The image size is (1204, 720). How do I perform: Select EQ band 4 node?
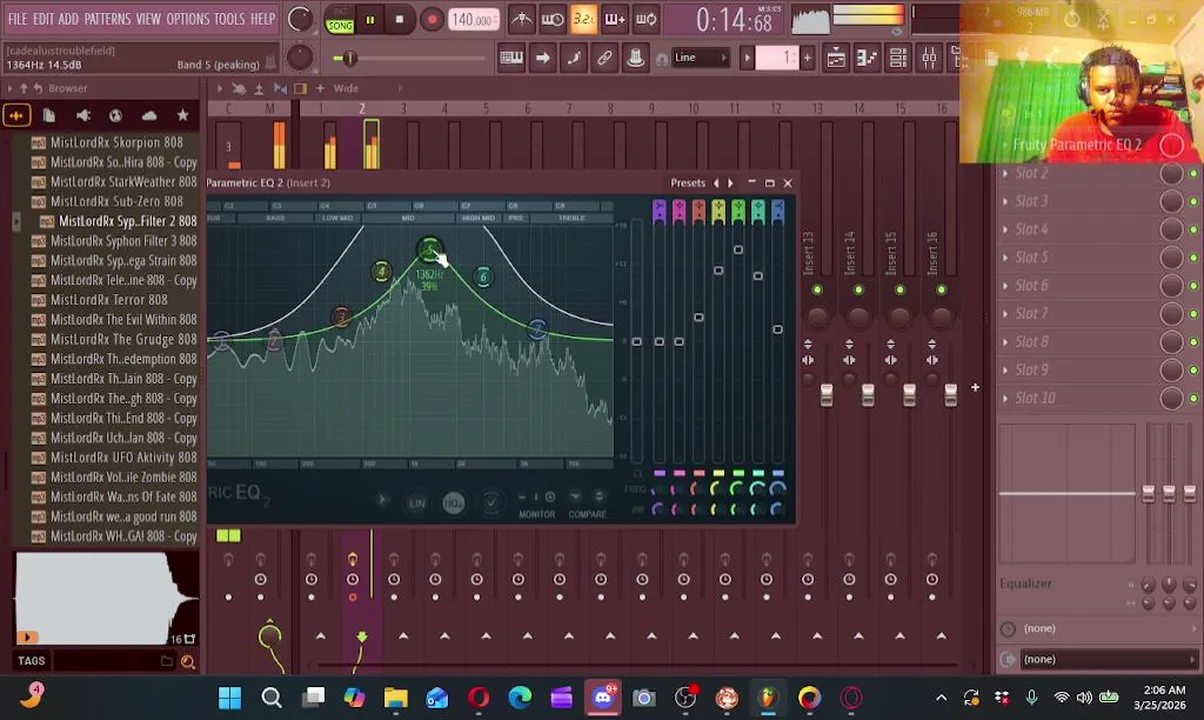[x=381, y=272]
